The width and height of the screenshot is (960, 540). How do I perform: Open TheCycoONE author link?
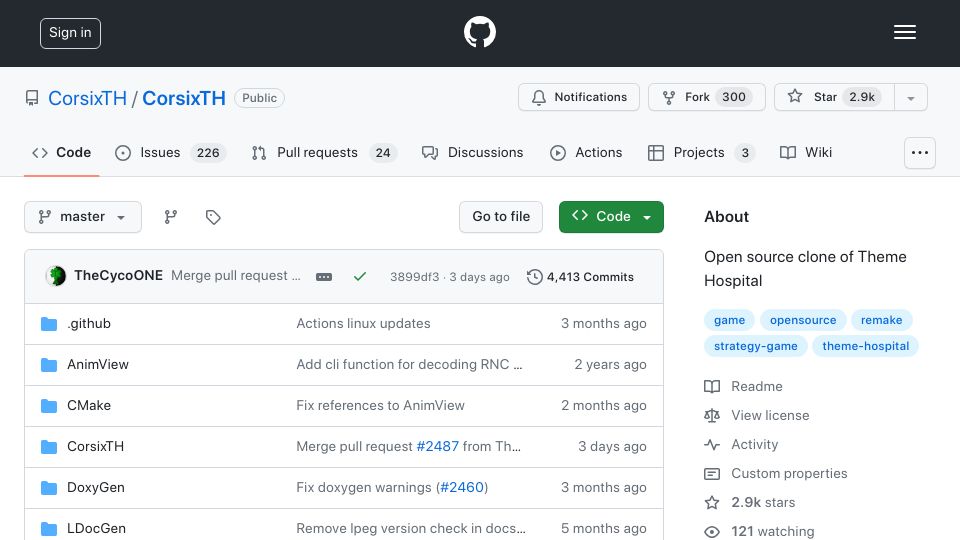[118, 276]
